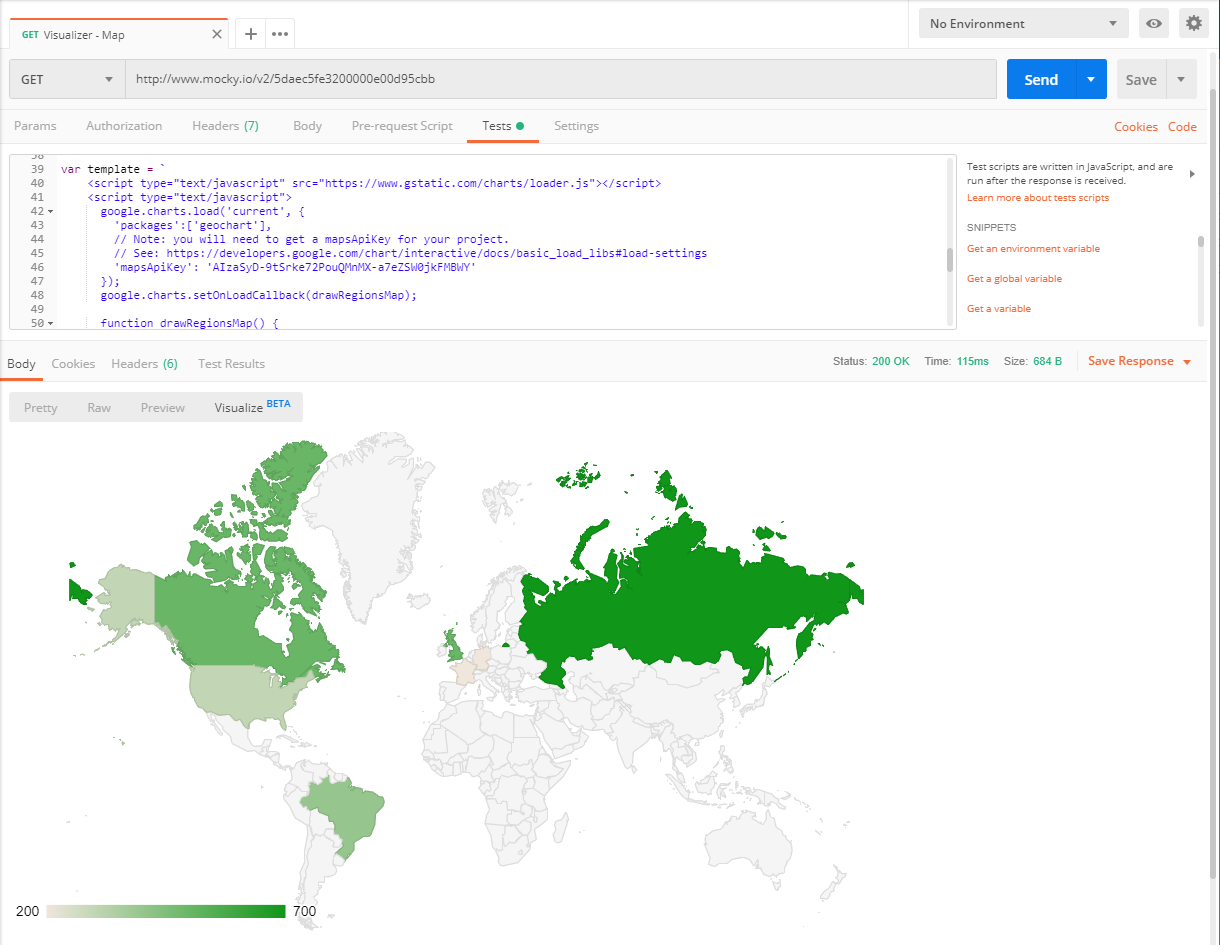Image resolution: width=1220 pixels, height=945 pixels.
Task: Insert 'Get a global variable' snippet
Action: click(1014, 279)
